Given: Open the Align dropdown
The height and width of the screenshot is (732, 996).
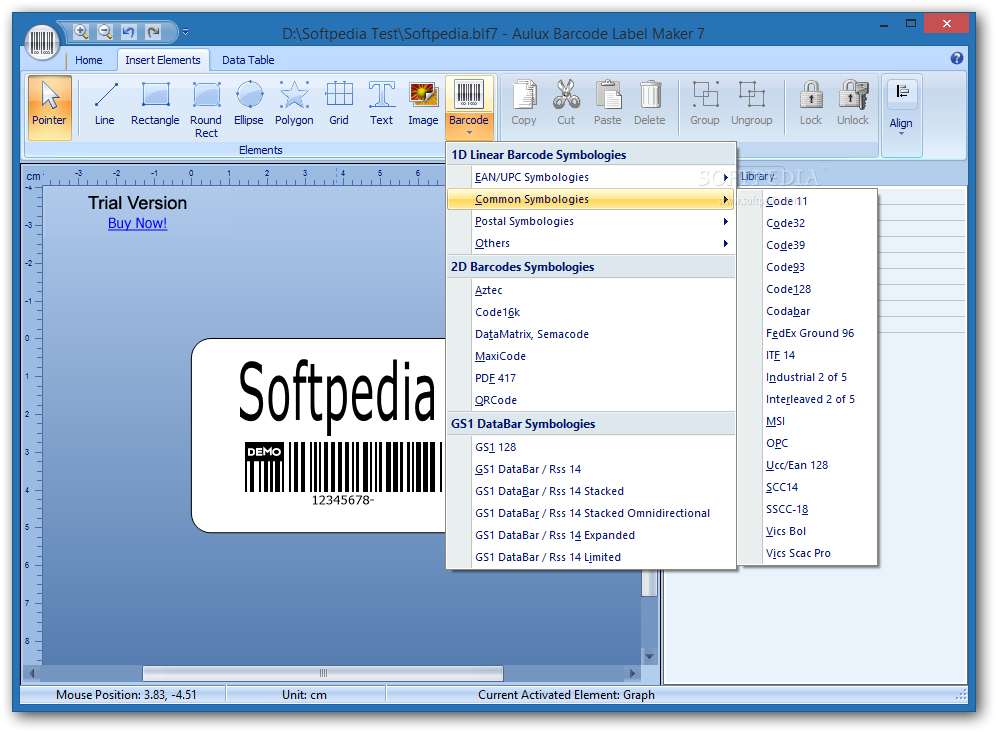Looking at the screenshot, I should point(901,108).
